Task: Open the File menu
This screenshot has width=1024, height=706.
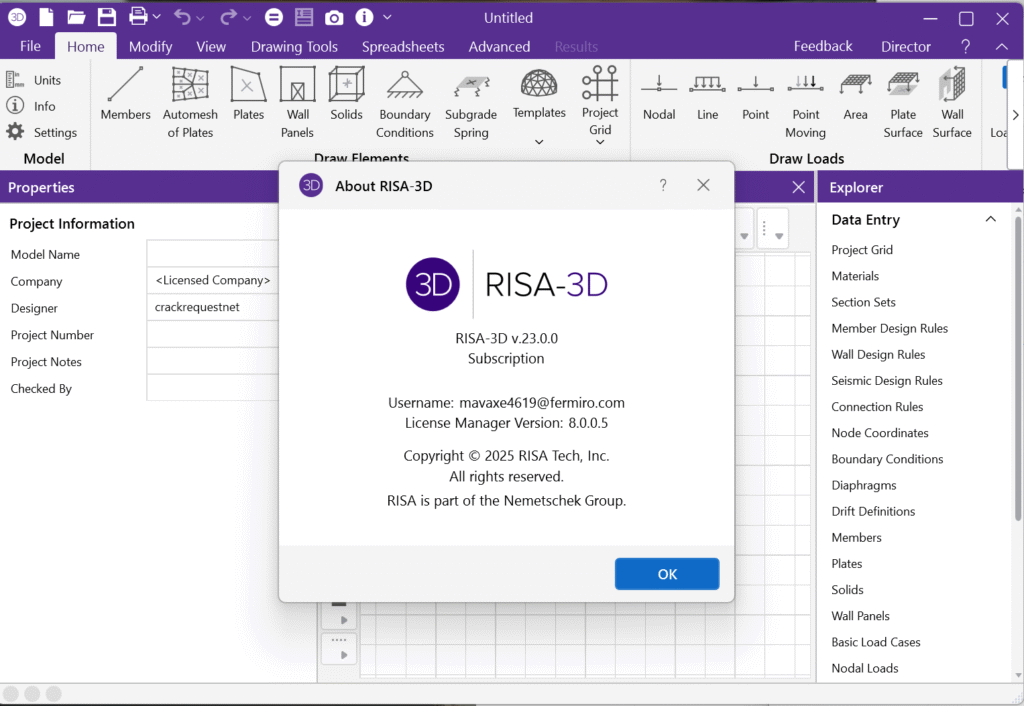Action: click(x=30, y=46)
